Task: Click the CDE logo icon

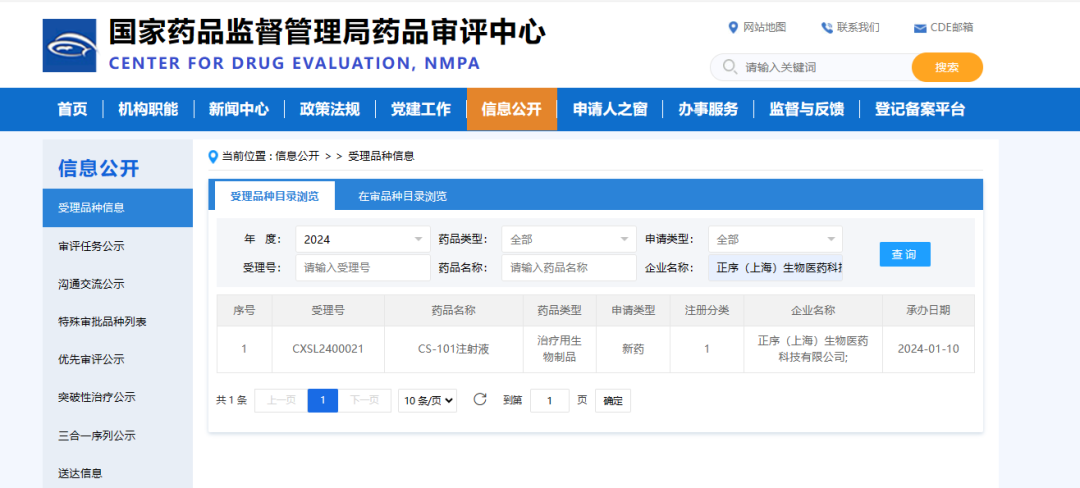Action: click(69, 46)
